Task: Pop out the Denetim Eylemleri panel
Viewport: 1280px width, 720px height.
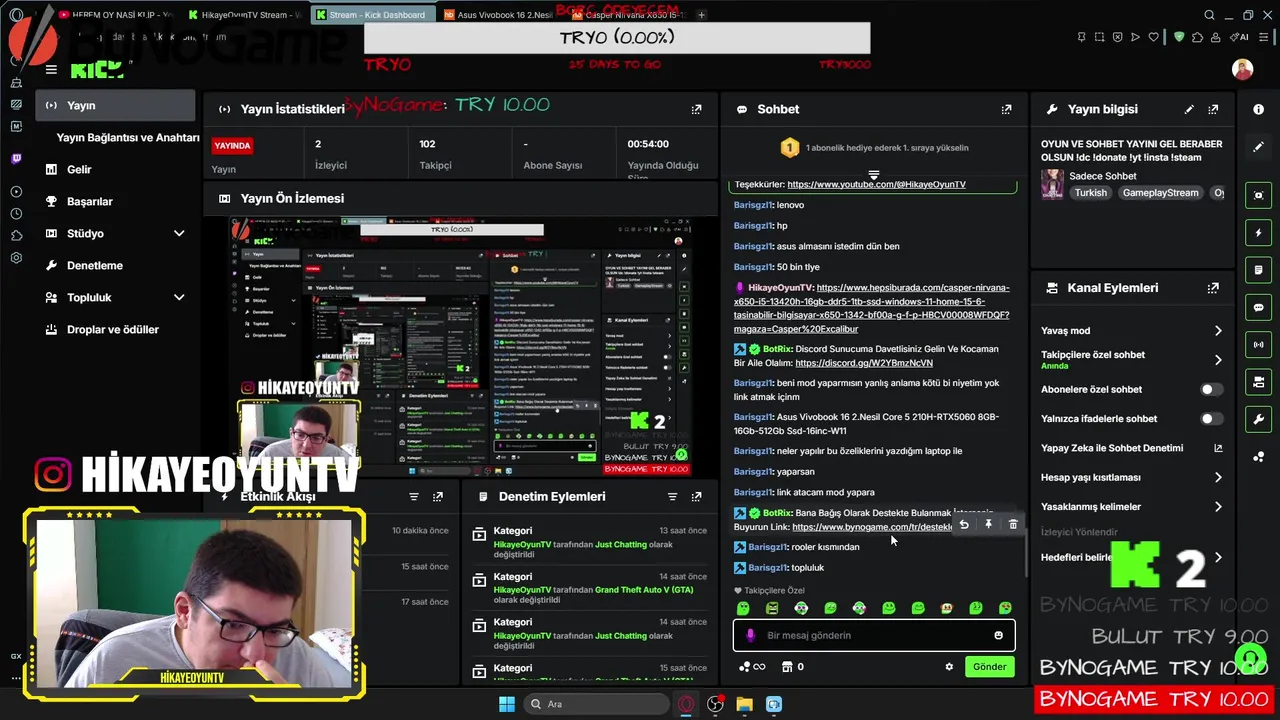Action: click(697, 496)
